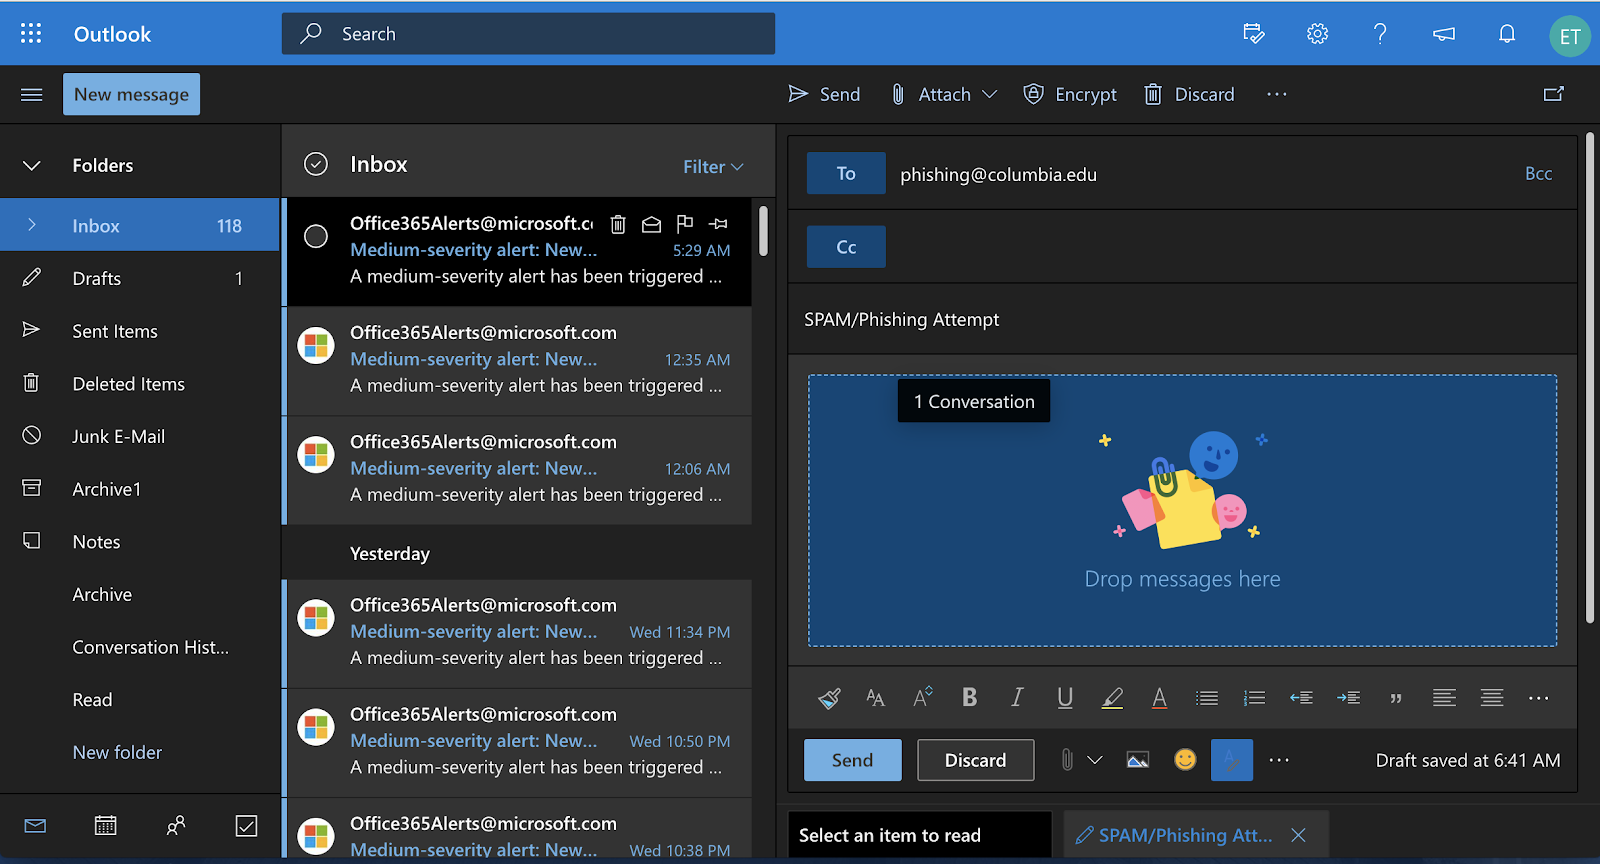Viewport: 1600px width, 864px height.
Task: Open the ET account avatar
Action: point(1570,36)
